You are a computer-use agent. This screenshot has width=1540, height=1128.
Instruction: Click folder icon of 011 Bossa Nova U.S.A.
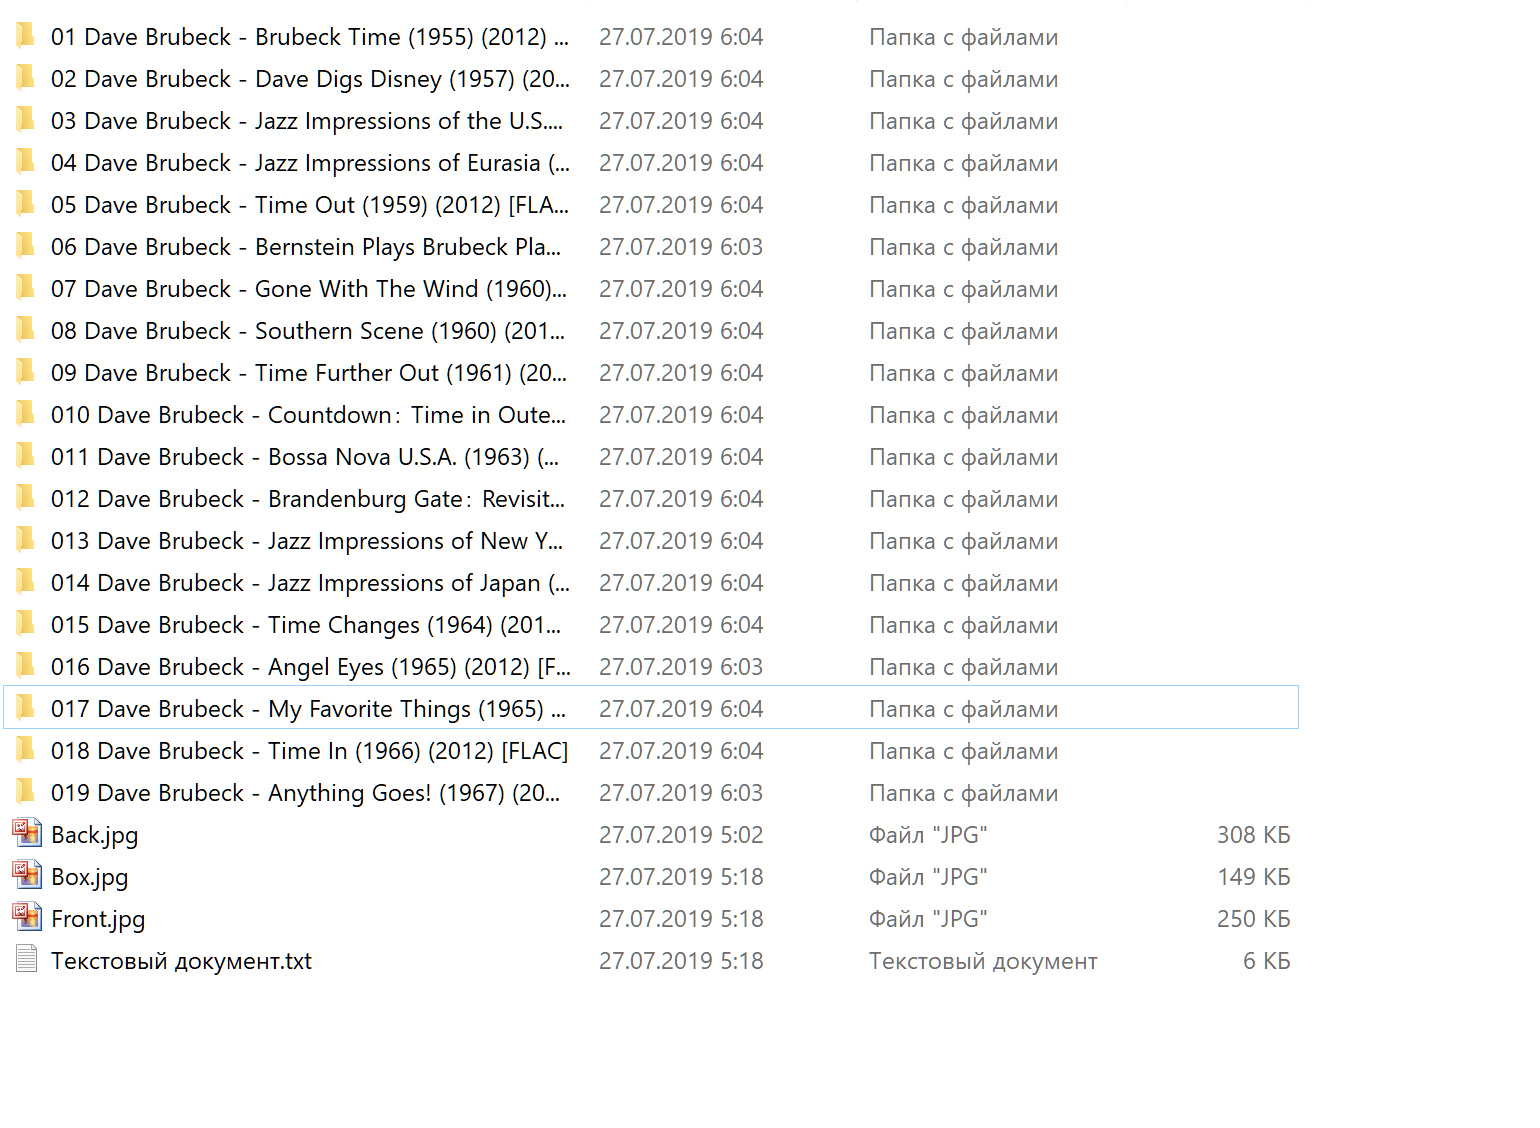(x=25, y=457)
